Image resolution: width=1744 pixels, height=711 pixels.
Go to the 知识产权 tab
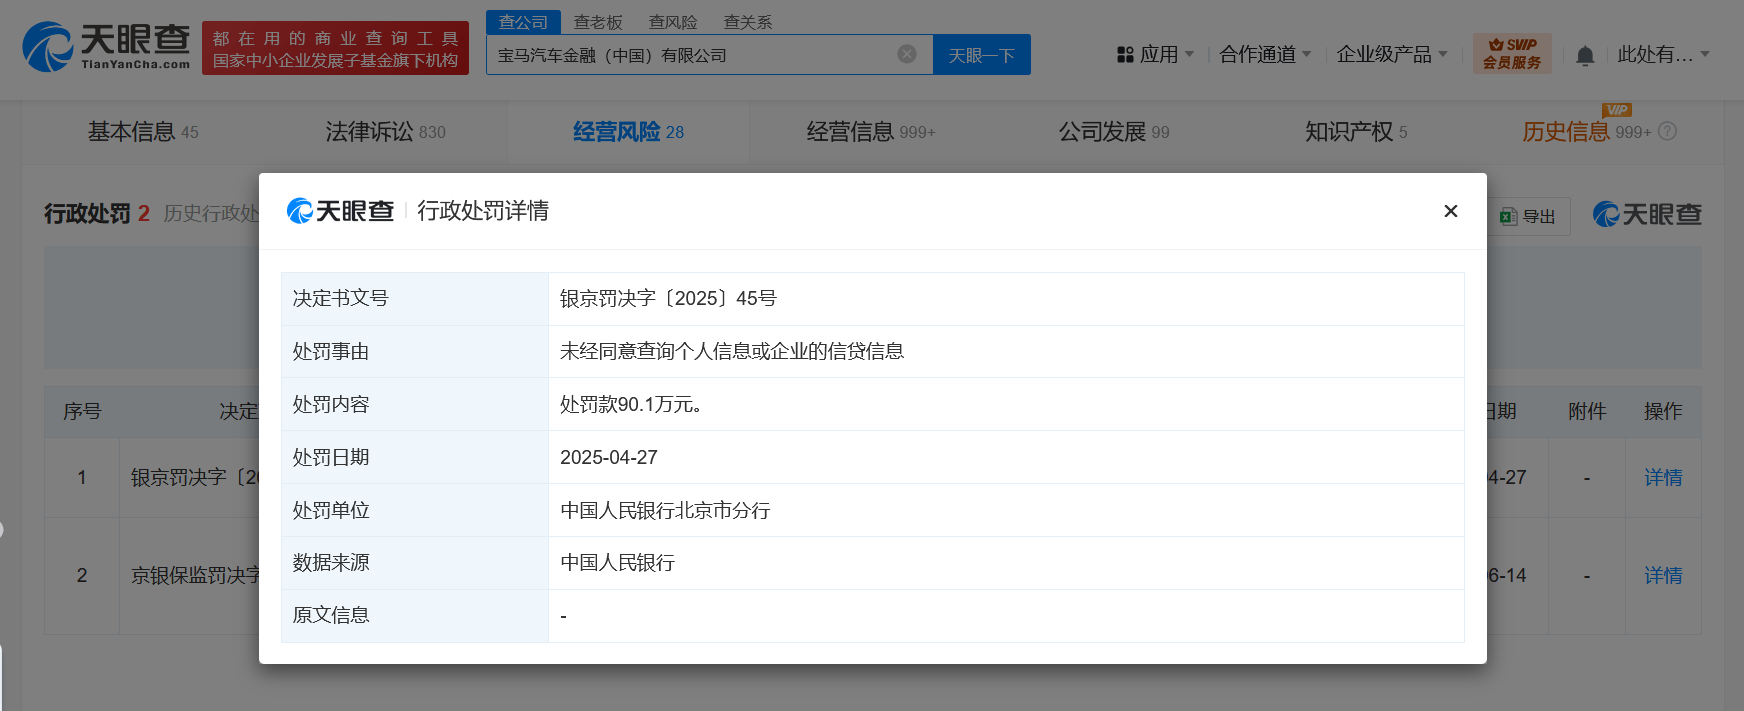click(1355, 132)
